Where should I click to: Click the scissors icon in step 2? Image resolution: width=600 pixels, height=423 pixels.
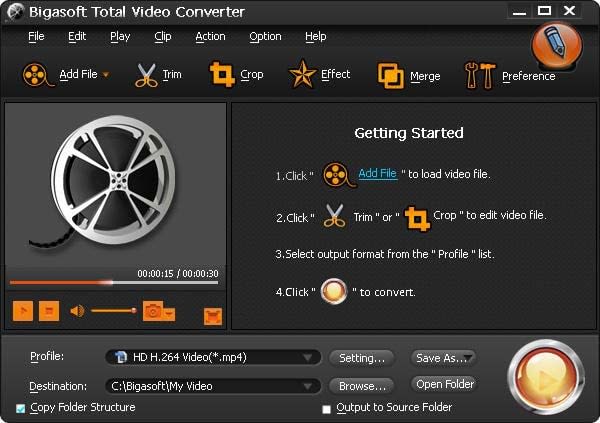[334, 216]
